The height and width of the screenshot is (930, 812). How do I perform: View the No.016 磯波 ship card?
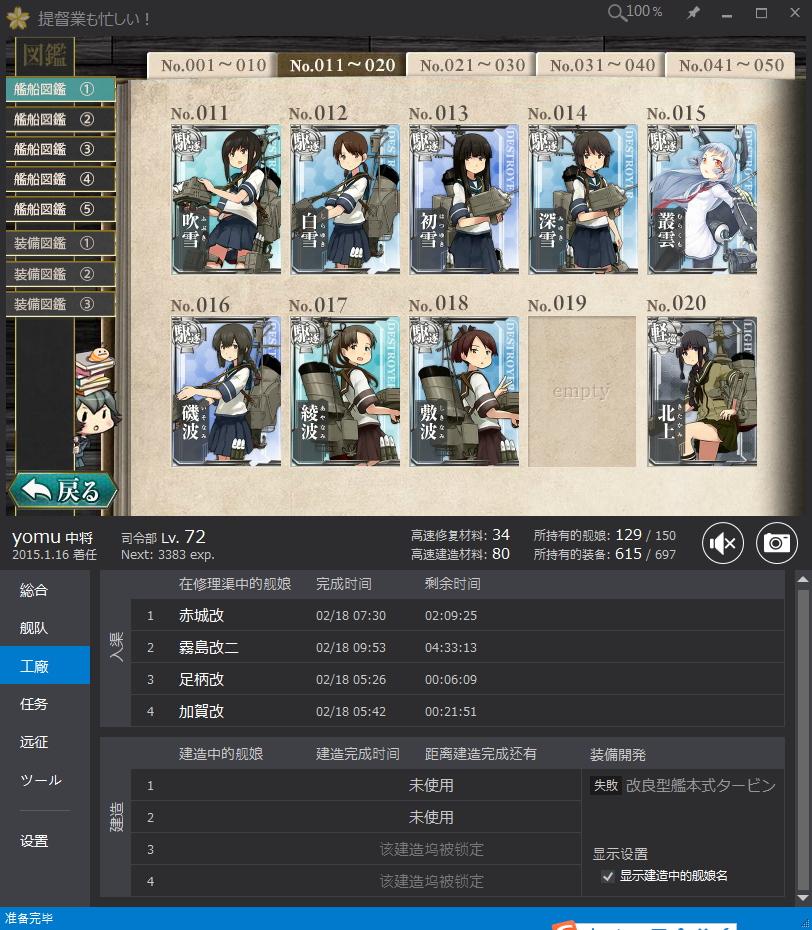[226, 391]
